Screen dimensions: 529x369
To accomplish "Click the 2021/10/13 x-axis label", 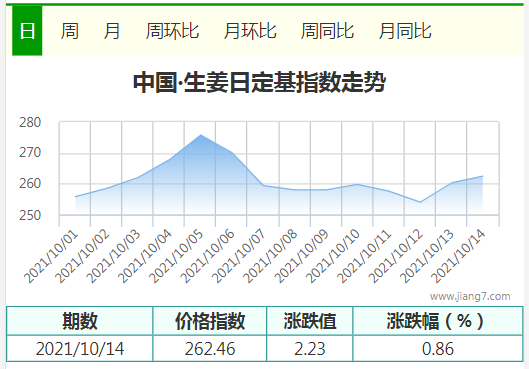I will pyautogui.click(x=426, y=257).
